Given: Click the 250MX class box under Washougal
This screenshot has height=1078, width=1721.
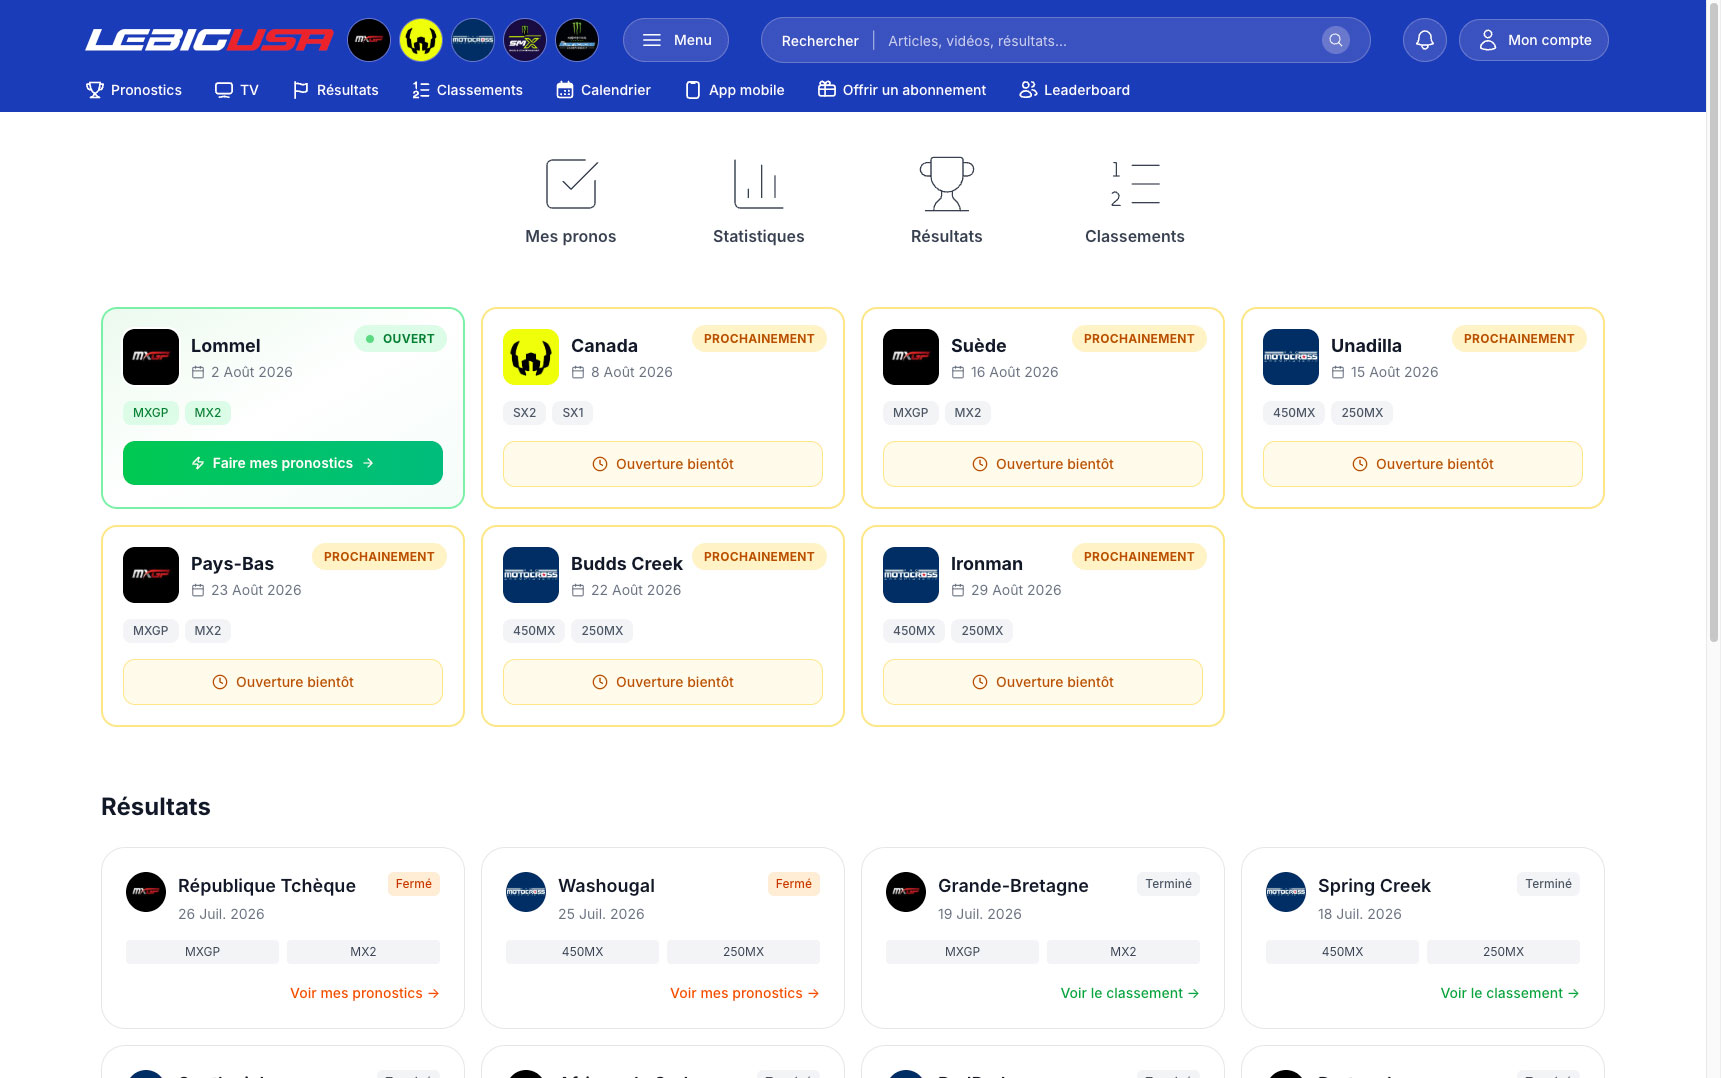Looking at the screenshot, I should pyautogui.click(x=743, y=952).
